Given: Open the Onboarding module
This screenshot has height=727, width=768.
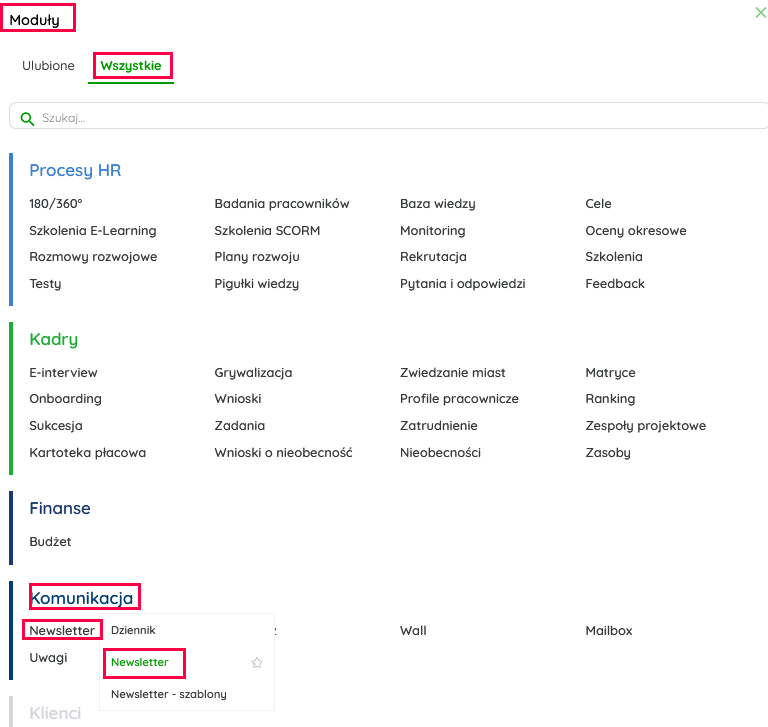Looking at the screenshot, I should (65, 399).
